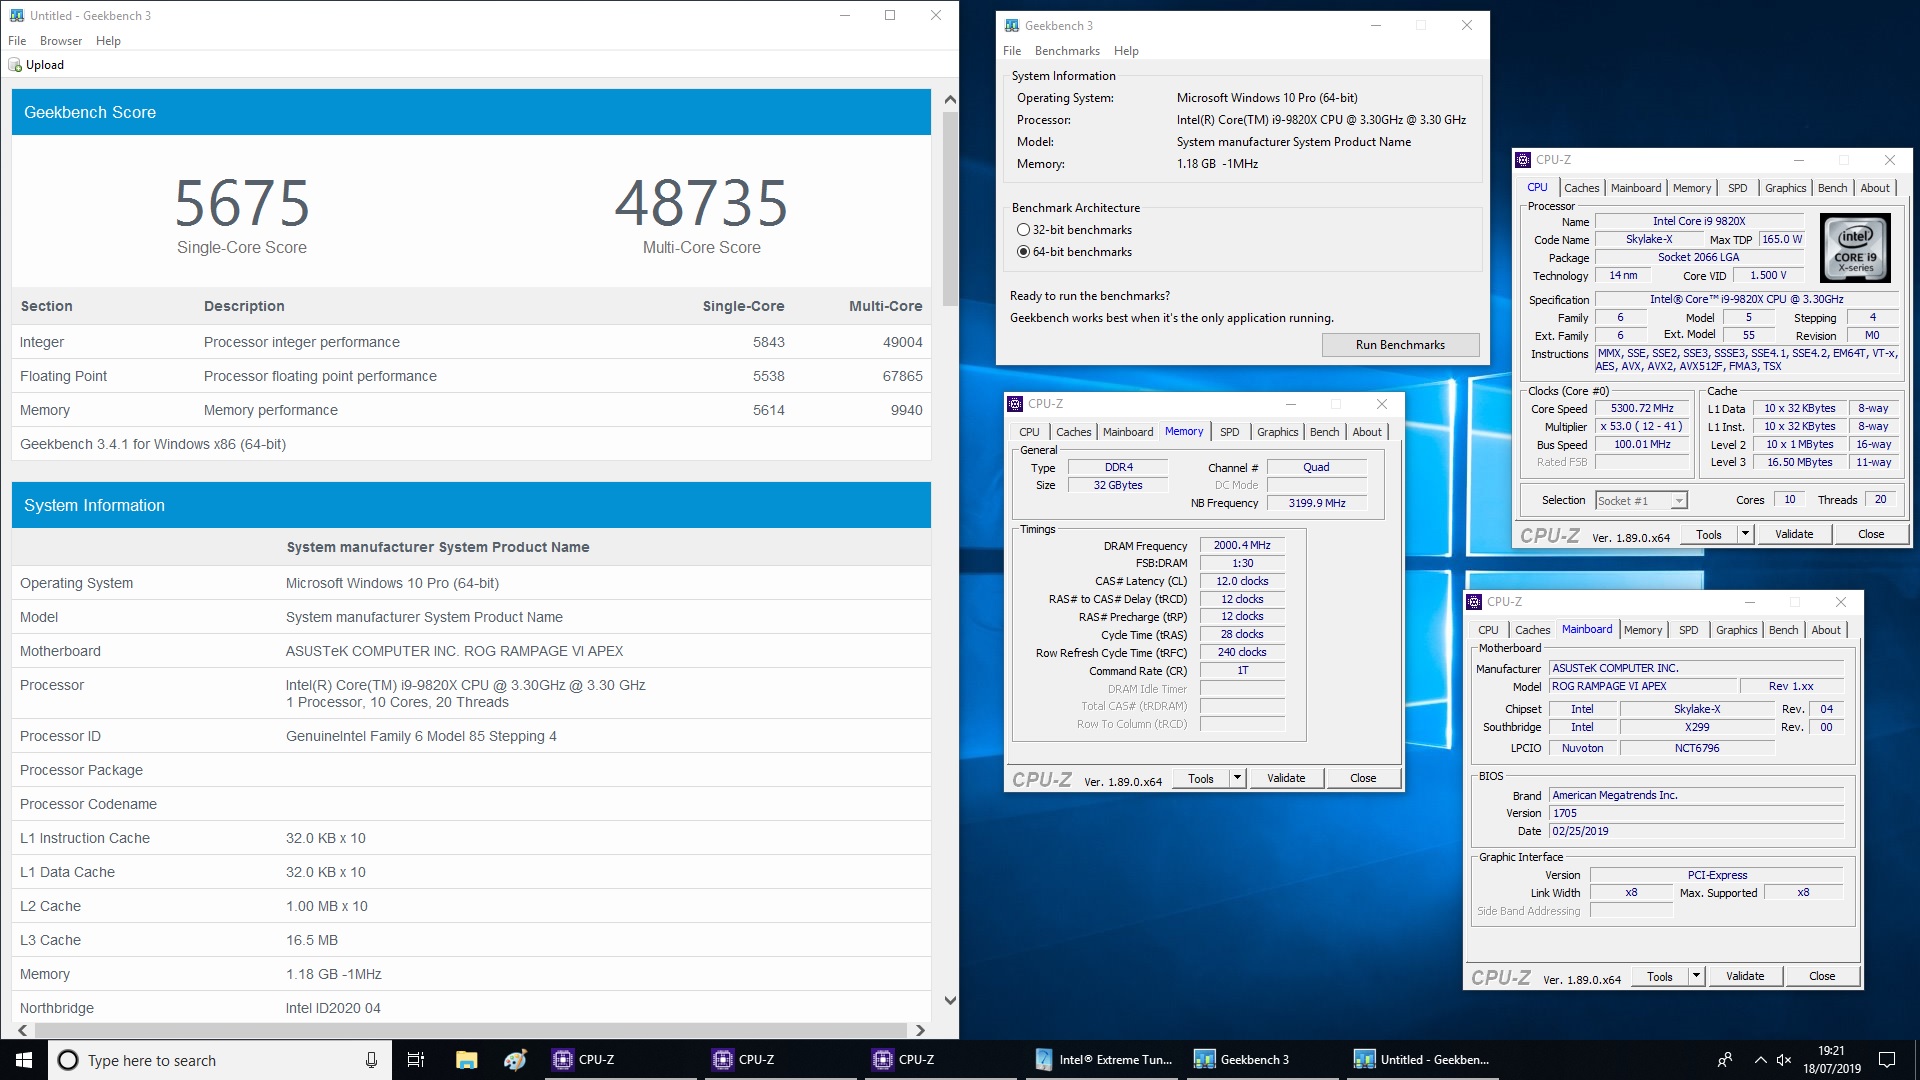Click Close in CPU-Z CPU window
The height and width of the screenshot is (1080, 1920).
pos(1871,534)
